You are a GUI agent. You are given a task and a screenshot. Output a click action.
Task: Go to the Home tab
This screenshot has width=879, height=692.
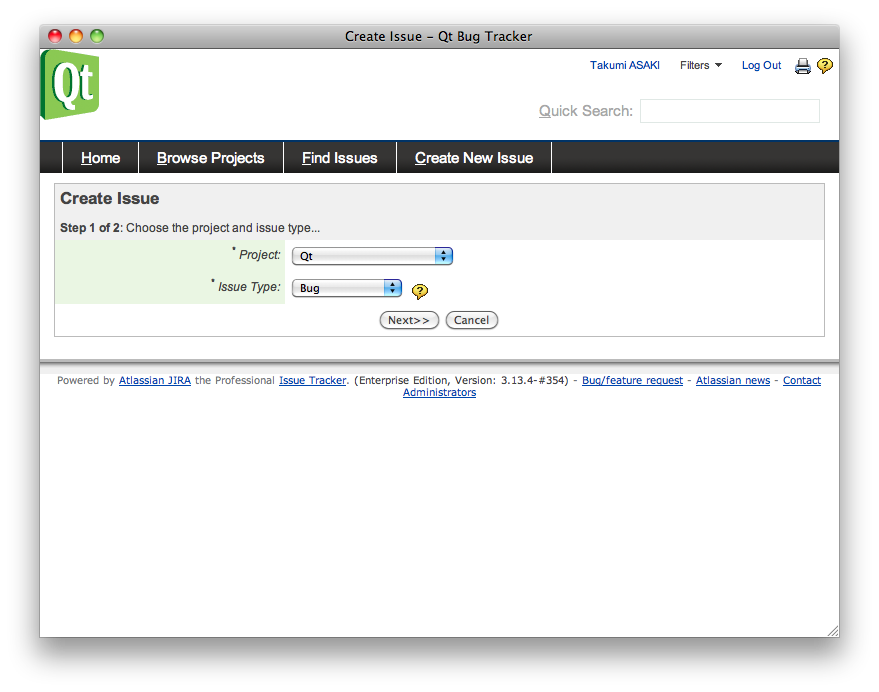pos(100,158)
